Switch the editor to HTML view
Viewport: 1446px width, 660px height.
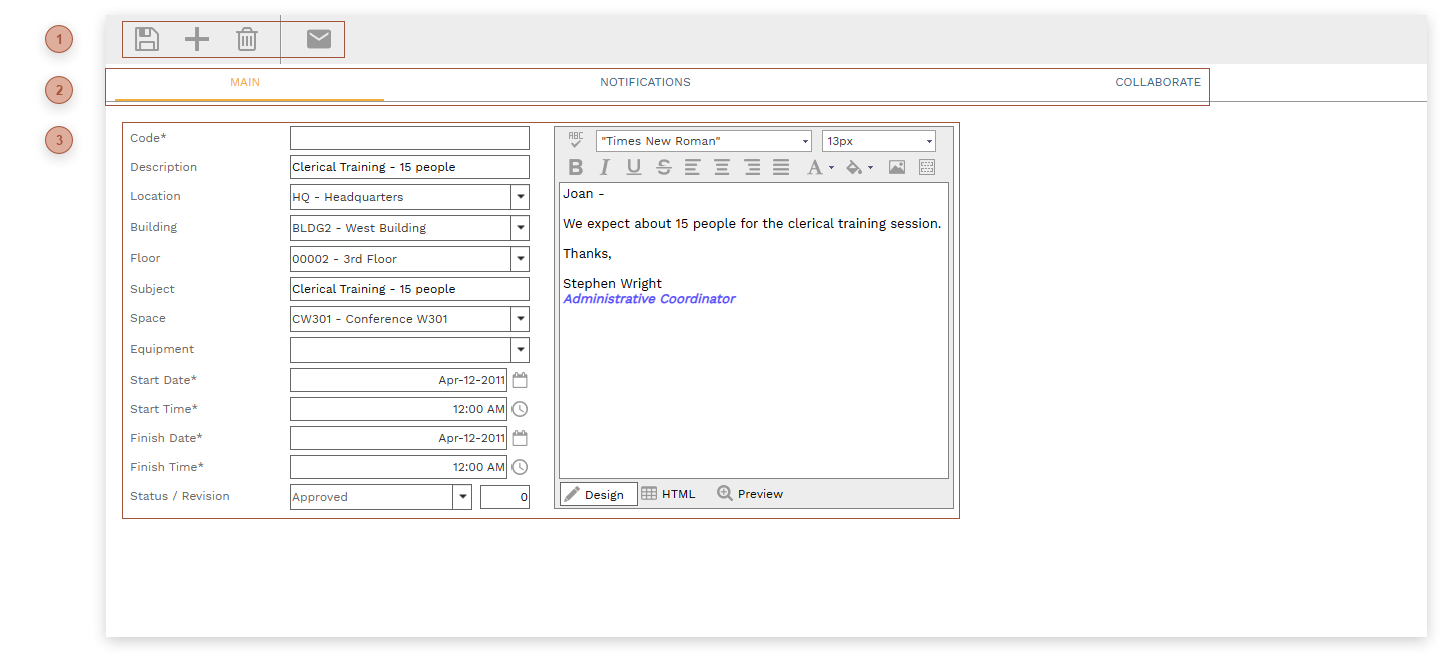tap(668, 494)
